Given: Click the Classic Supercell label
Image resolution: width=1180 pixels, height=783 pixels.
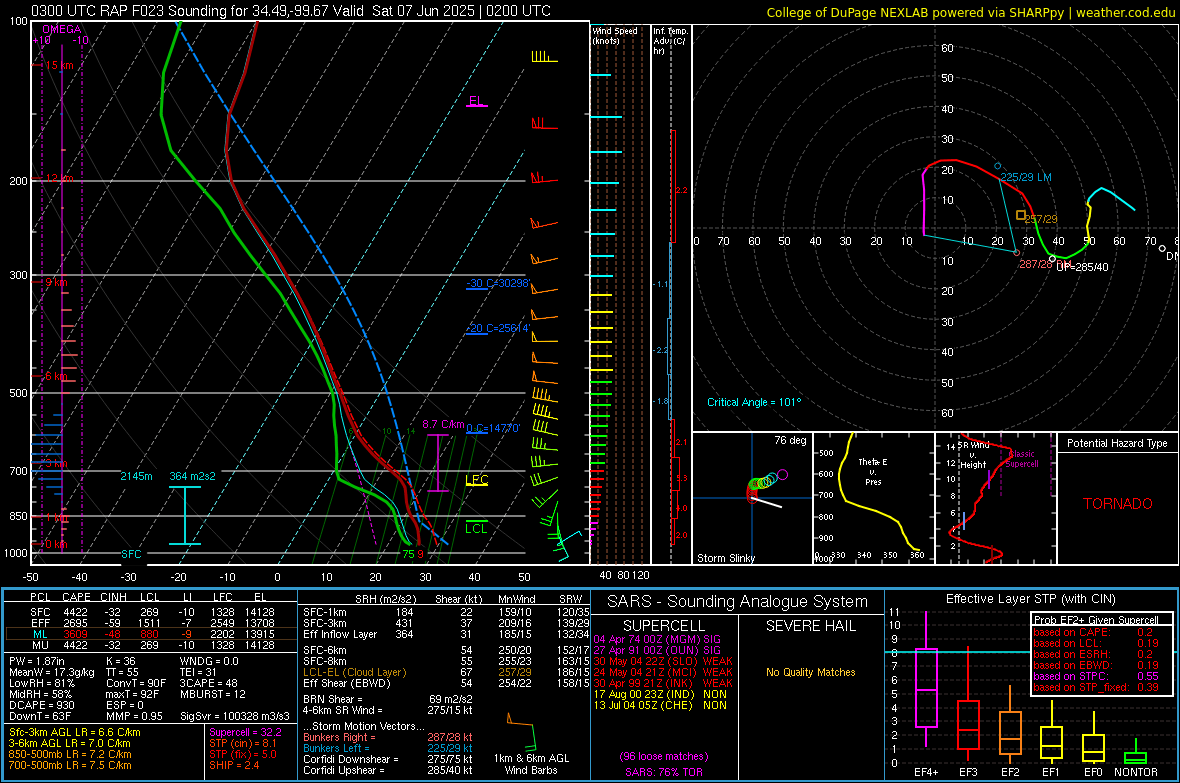Looking at the screenshot, I should pyautogui.click(x=1022, y=459).
